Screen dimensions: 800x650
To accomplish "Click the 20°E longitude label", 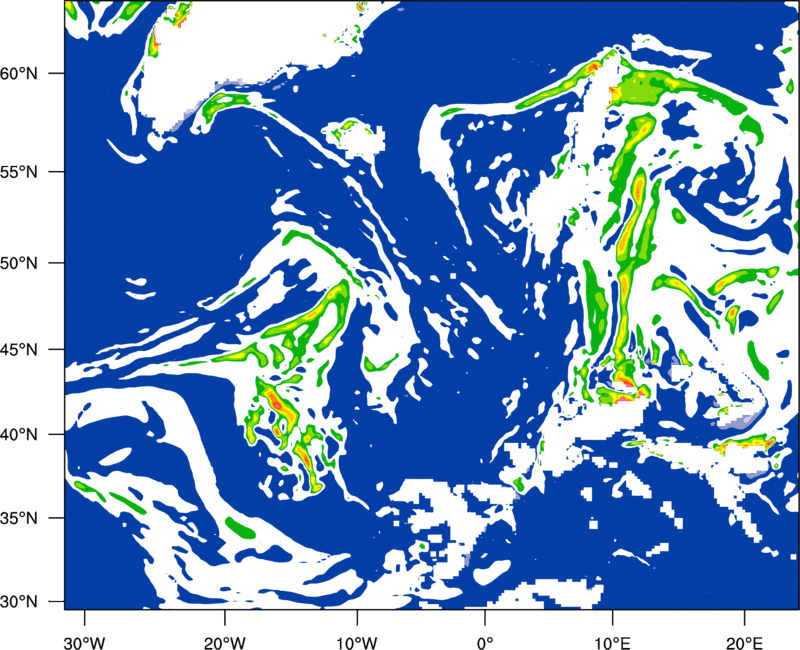I will tap(744, 642).
